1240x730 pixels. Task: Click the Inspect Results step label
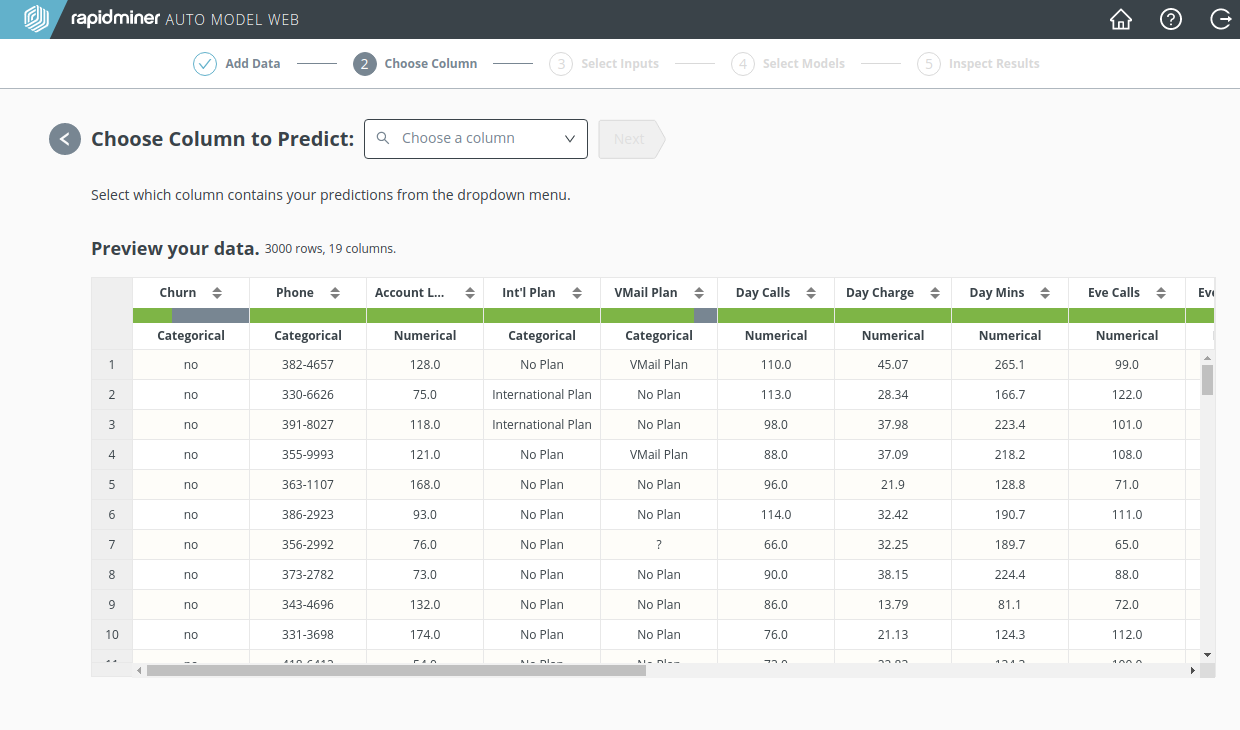pyautogui.click(x=993, y=64)
